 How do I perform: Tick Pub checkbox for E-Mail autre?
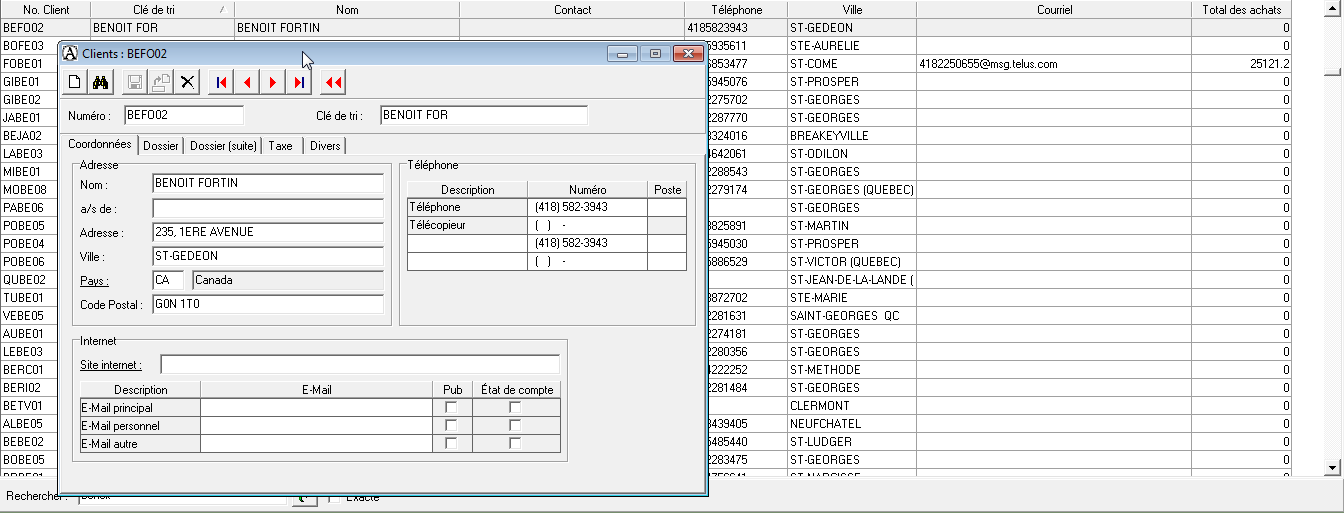click(x=451, y=443)
